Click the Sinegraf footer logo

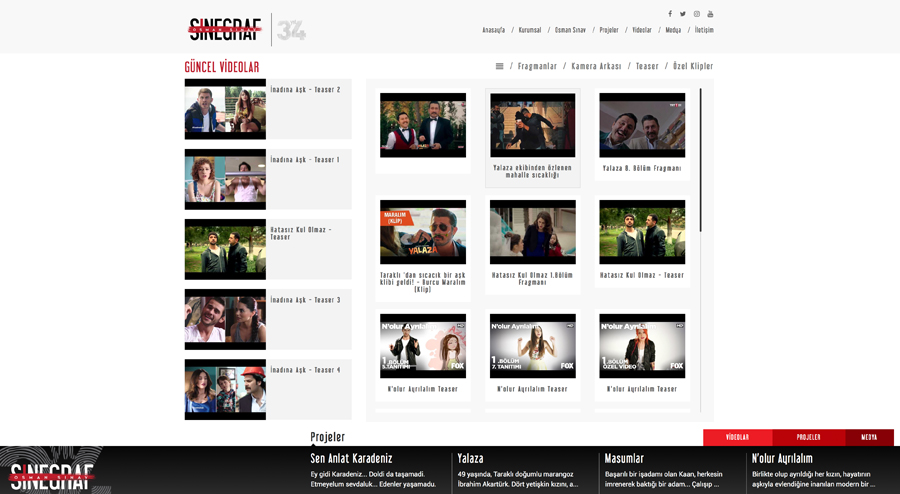(x=52, y=474)
